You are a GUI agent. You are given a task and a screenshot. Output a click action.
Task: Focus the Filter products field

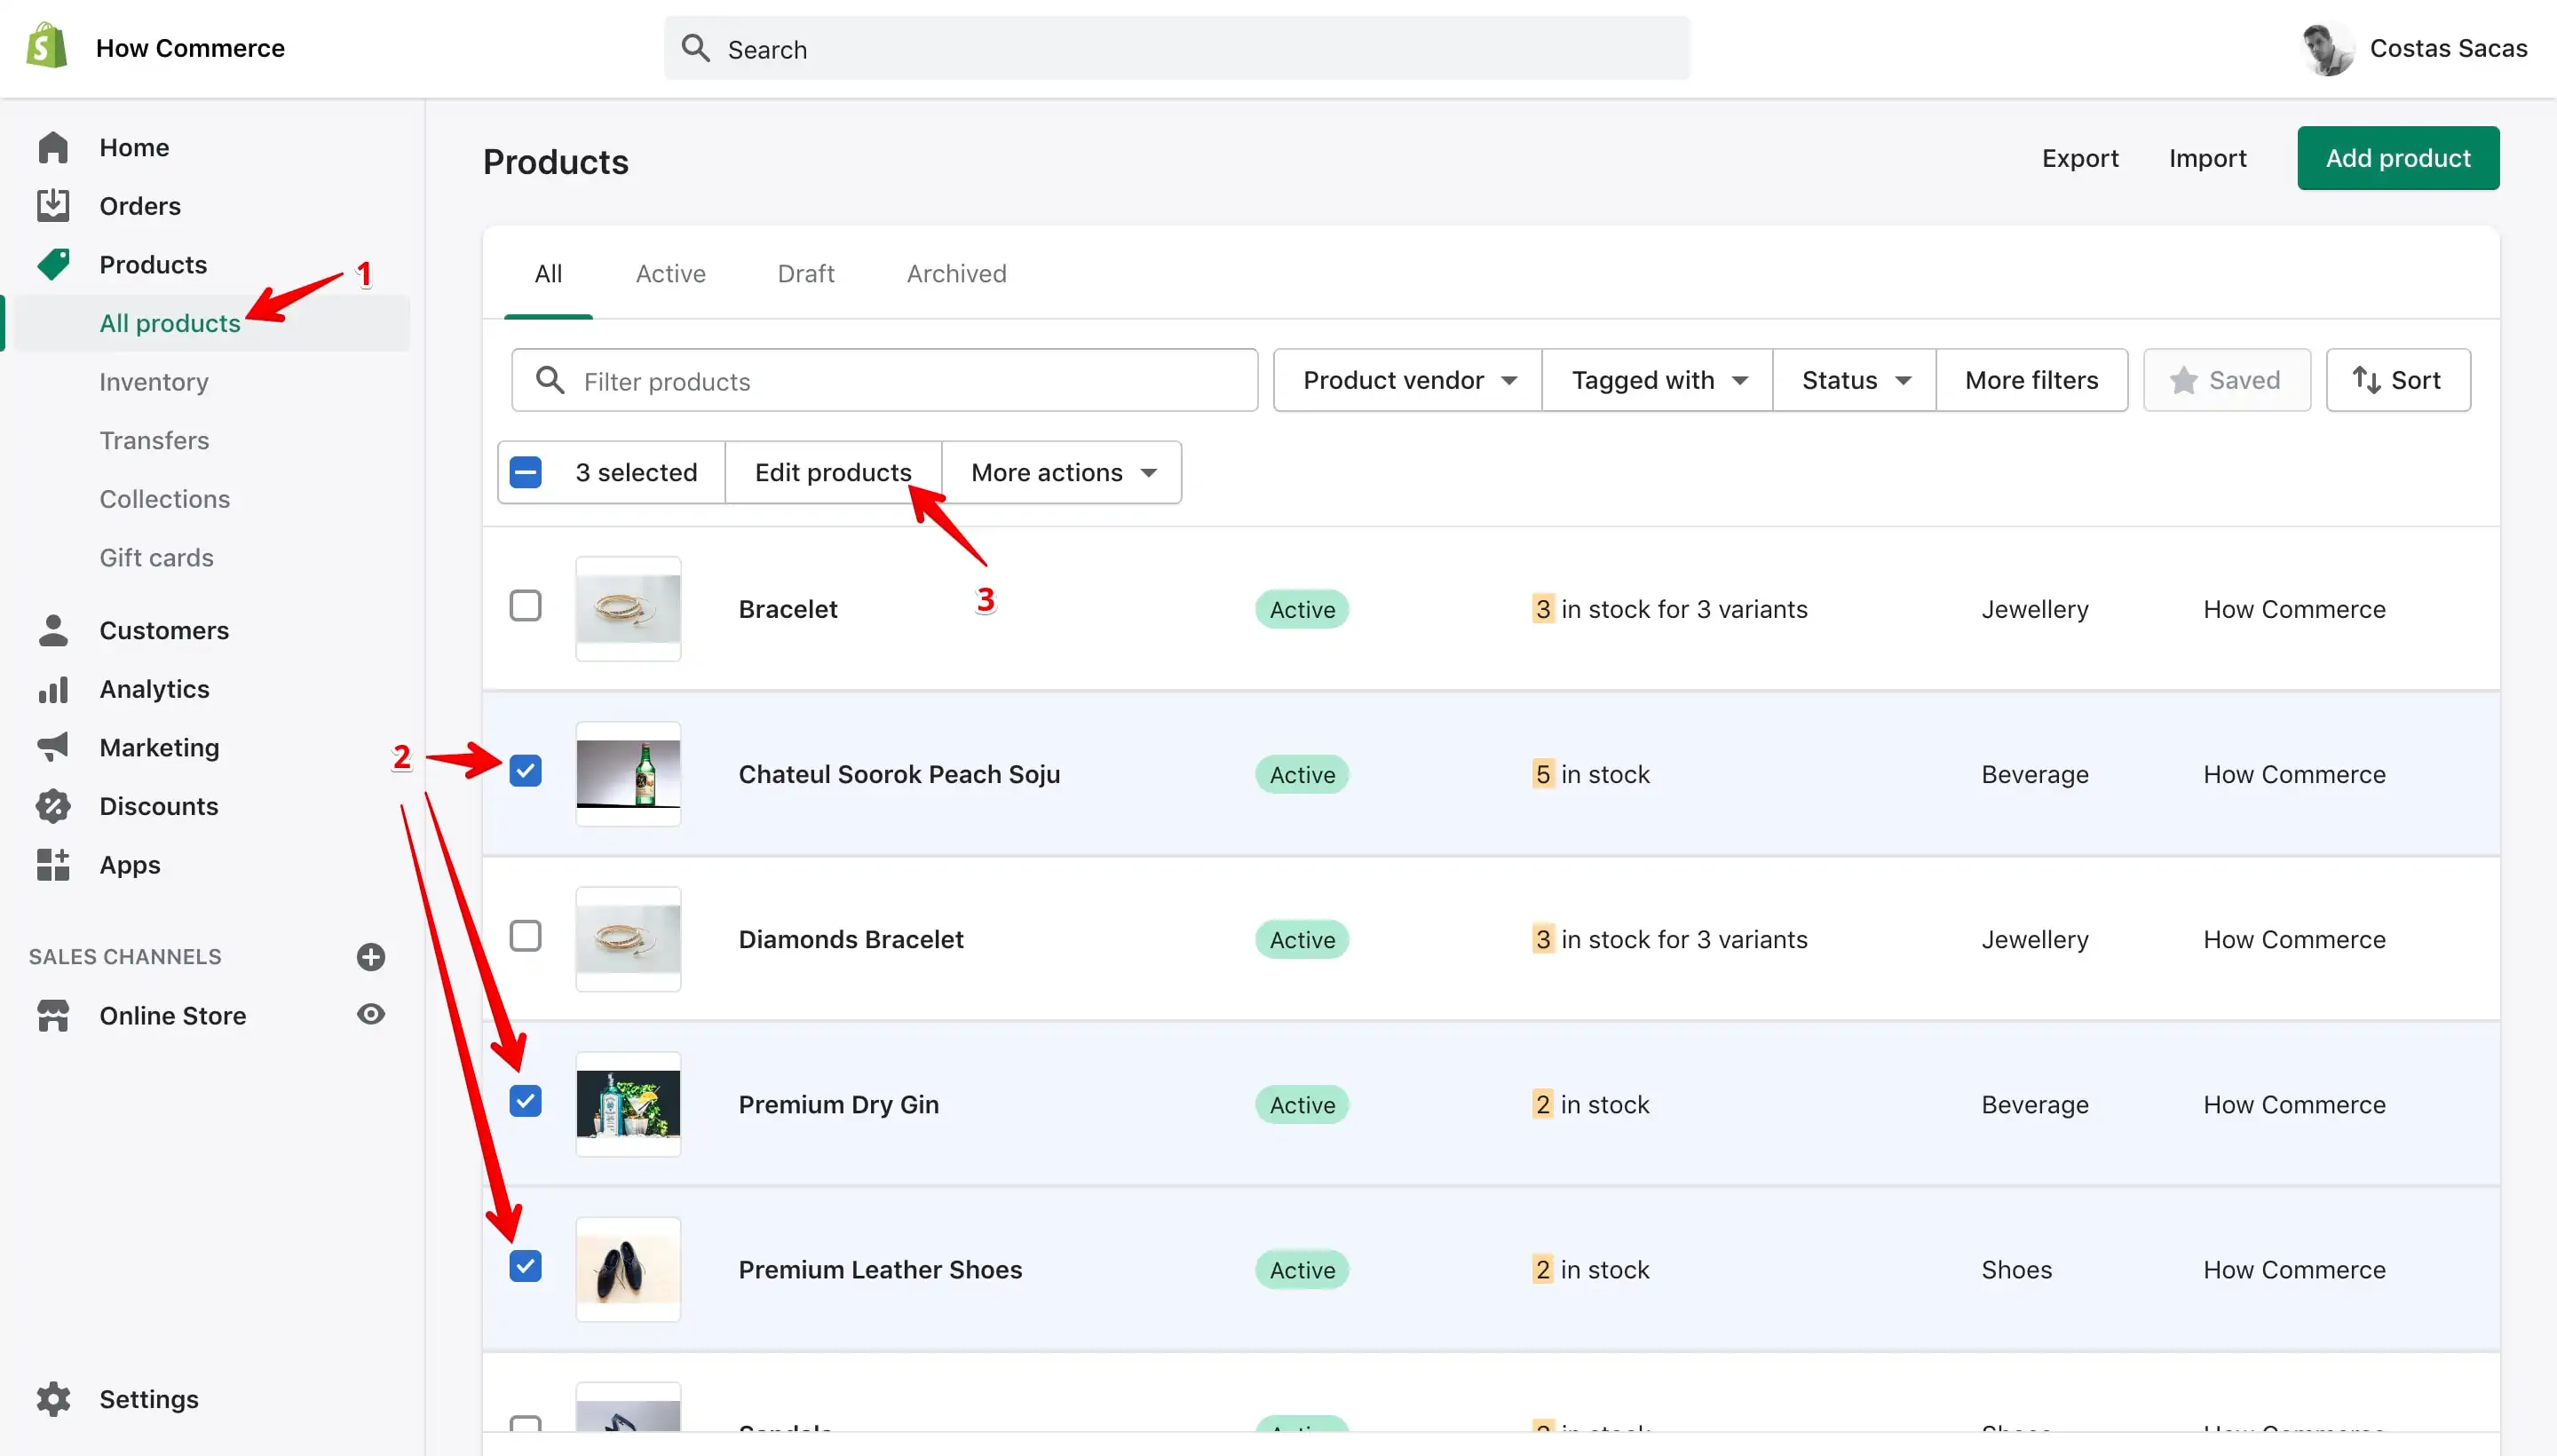point(885,380)
